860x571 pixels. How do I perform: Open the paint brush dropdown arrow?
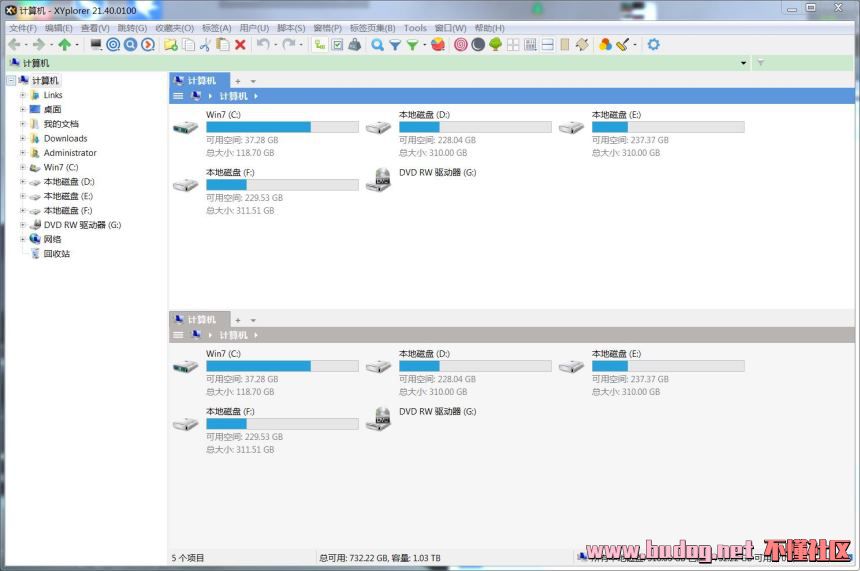pos(635,44)
